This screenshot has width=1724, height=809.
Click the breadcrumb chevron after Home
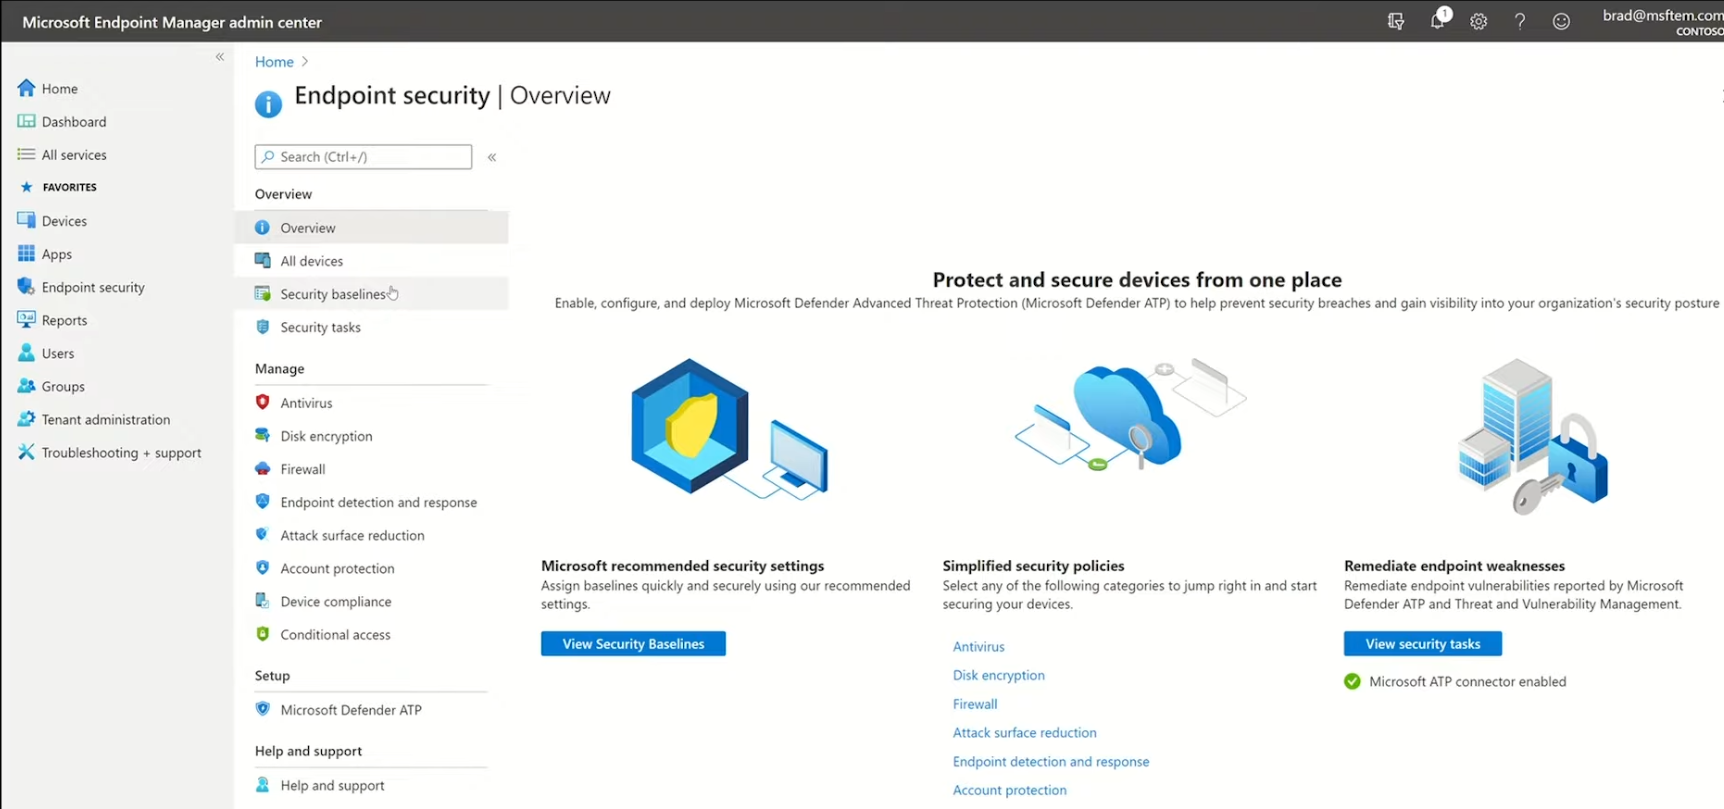(305, 62)
